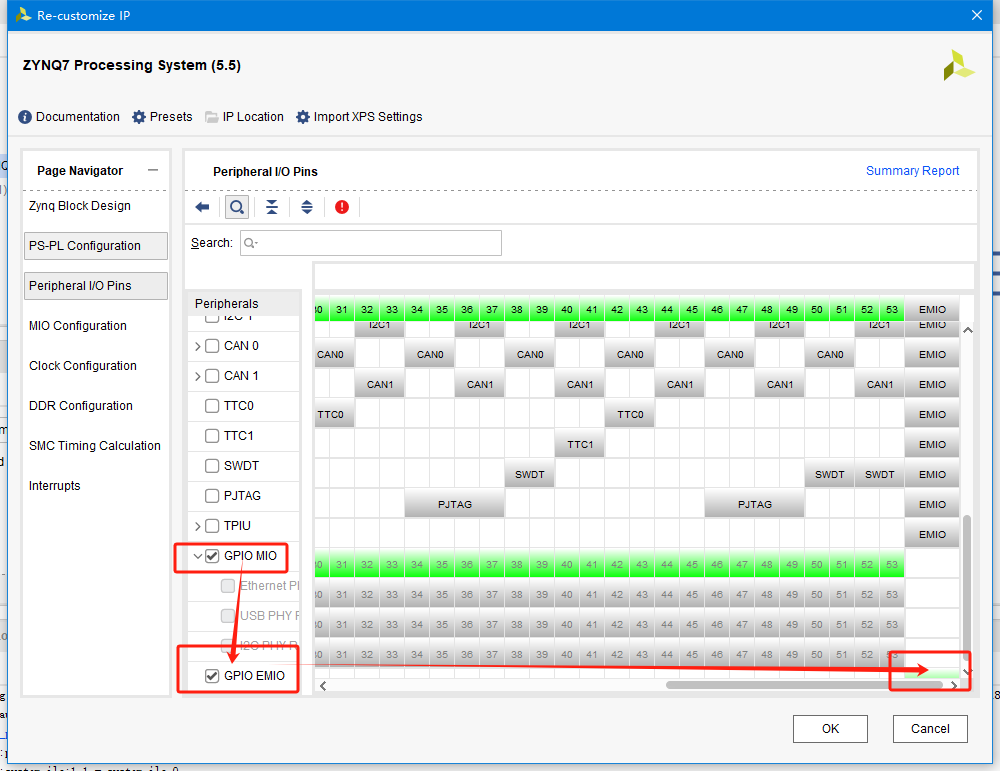Click the back arrow toolbar icon

click(202, 207)
